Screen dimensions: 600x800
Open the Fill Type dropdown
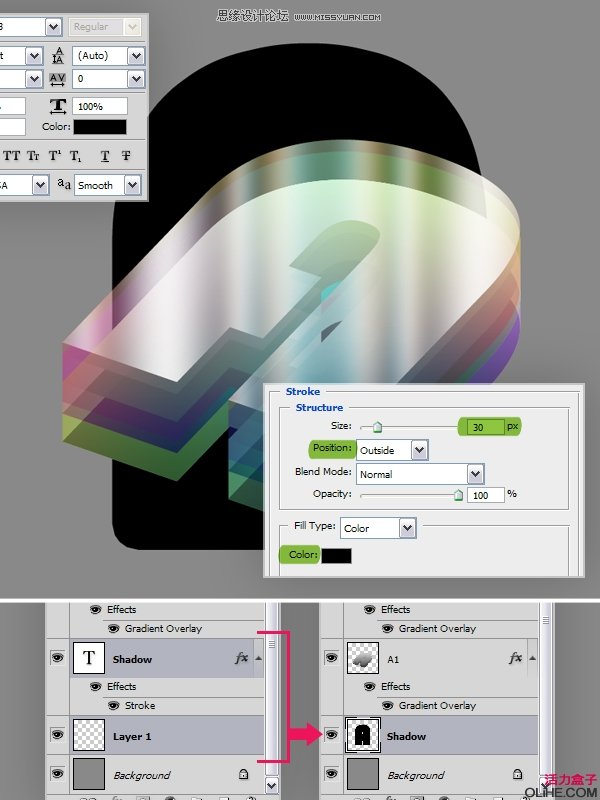tap(407, 528)
